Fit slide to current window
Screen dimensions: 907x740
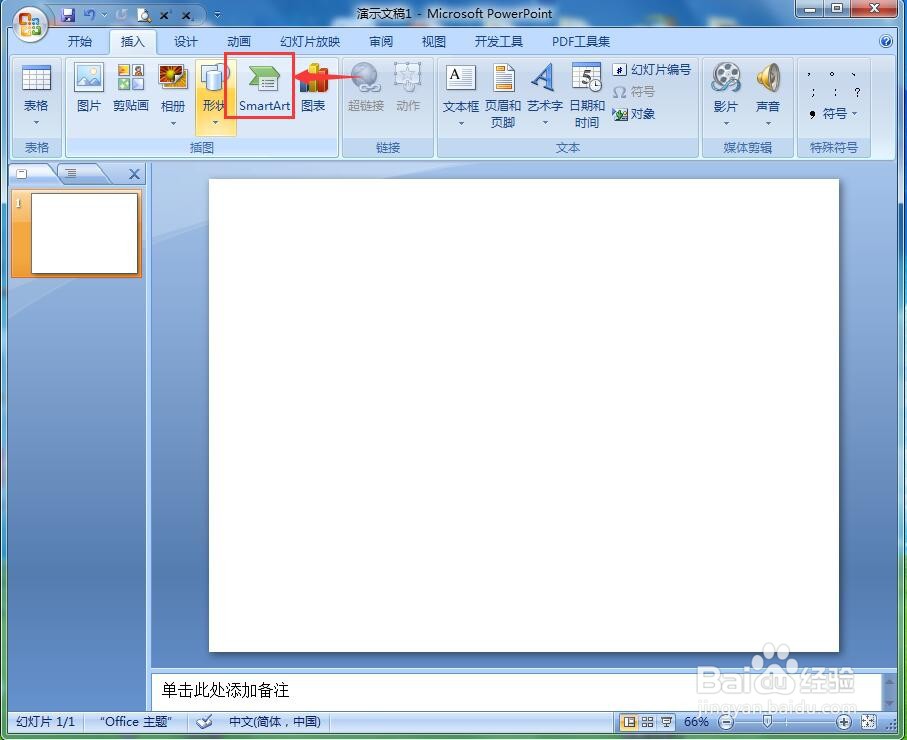868,722
